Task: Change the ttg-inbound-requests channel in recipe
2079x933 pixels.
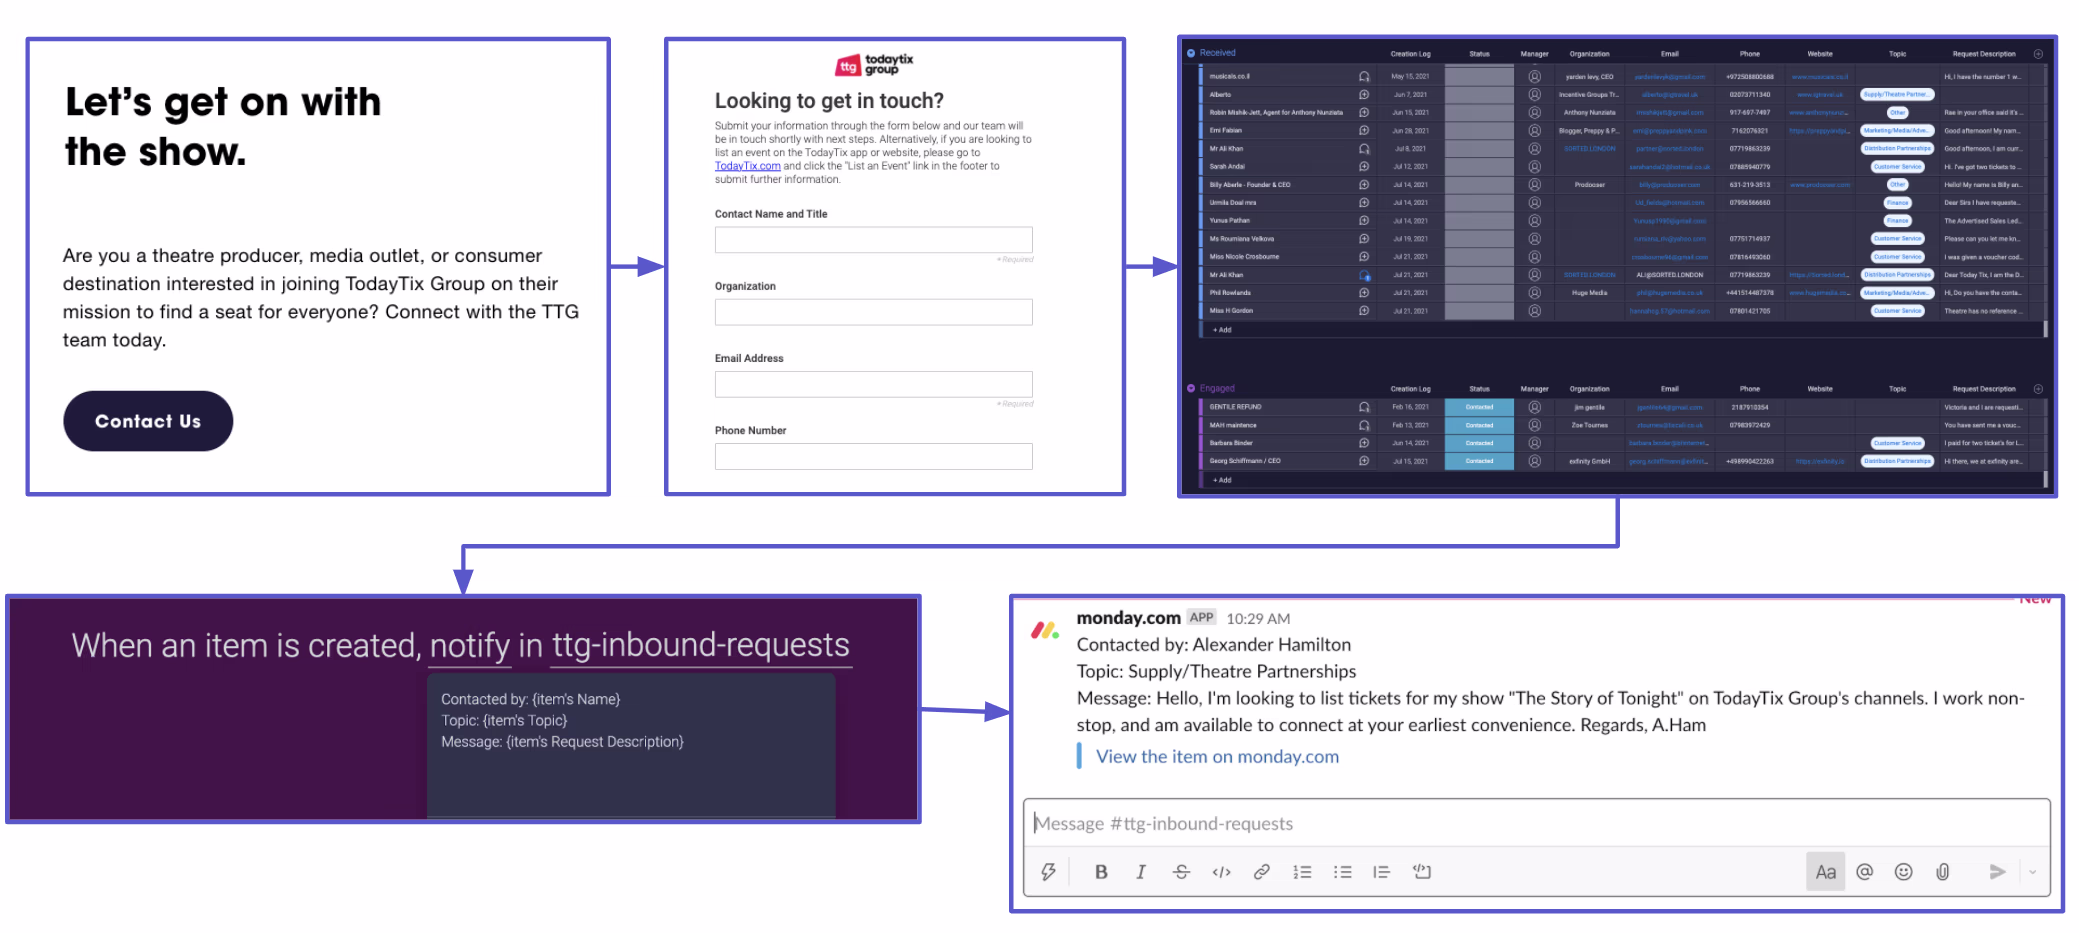Action: (x=701, y=646)
